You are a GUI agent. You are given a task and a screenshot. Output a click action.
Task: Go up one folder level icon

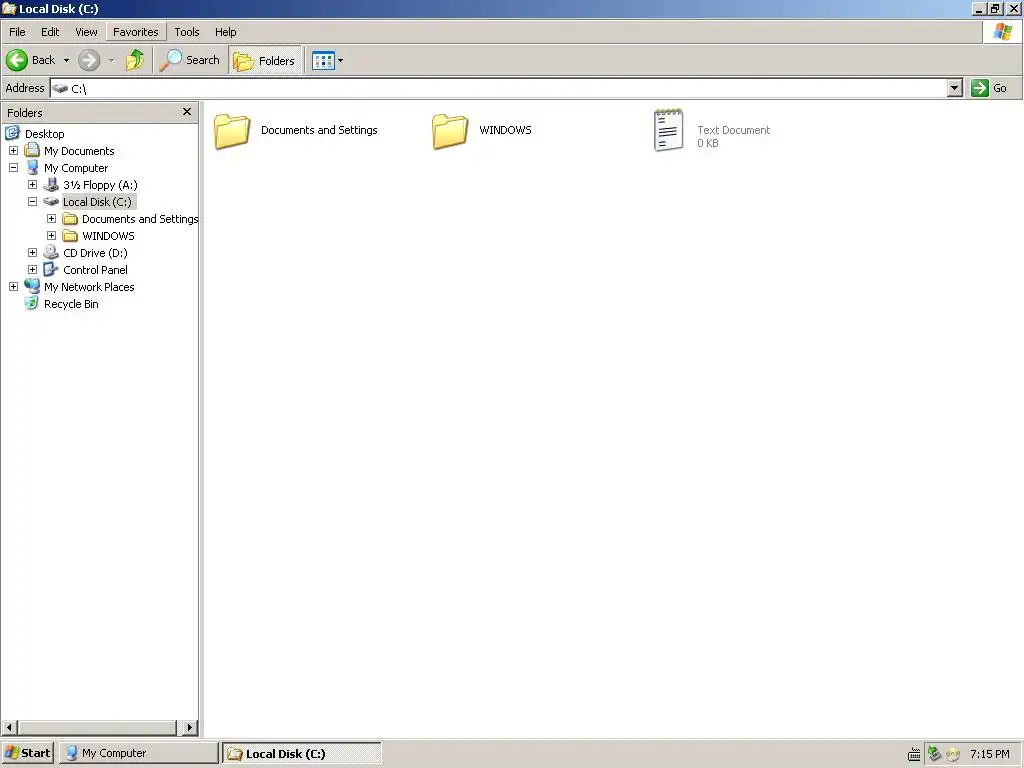[x=135, y=60]
